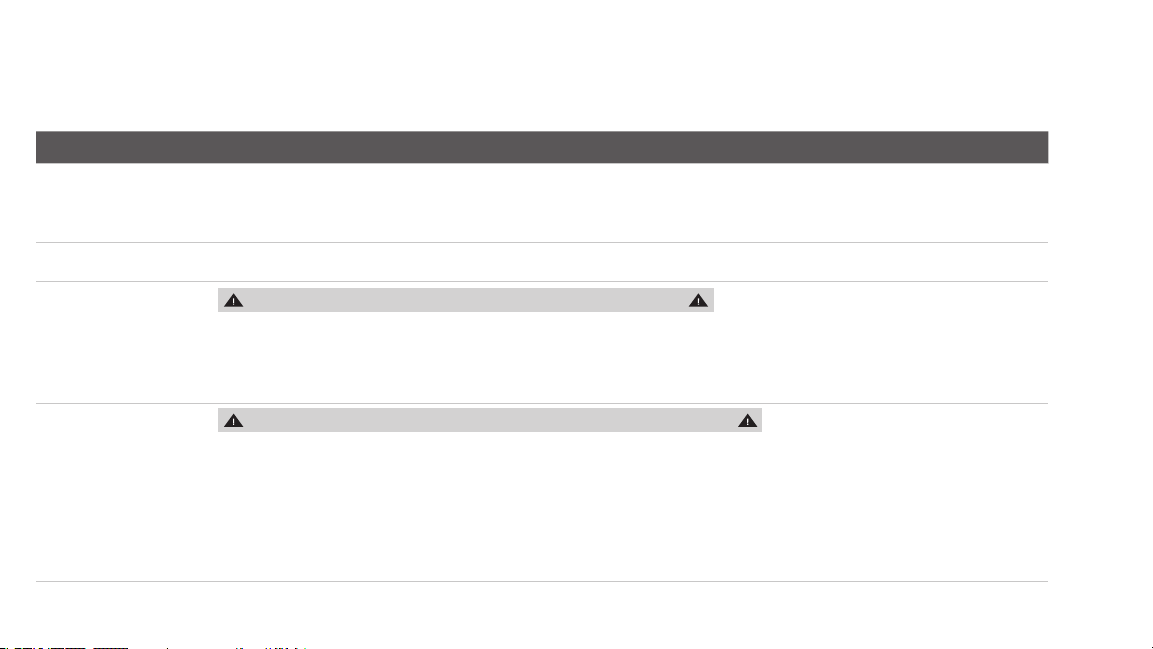Click the blank area beneath the upper warning banner
1153x649 pixels.
point(632,357)
